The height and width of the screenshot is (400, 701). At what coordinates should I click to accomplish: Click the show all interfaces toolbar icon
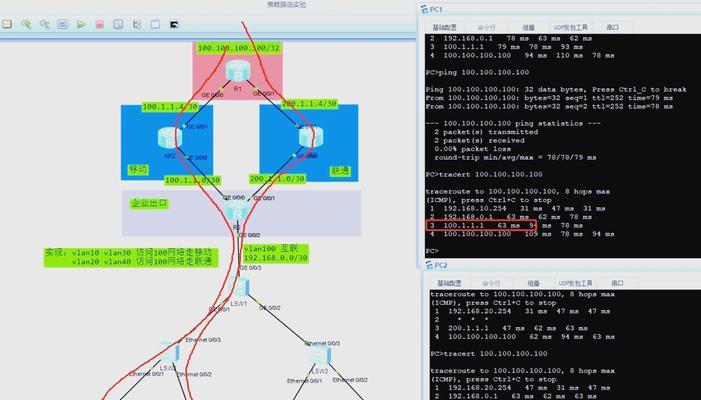[137, 24]
